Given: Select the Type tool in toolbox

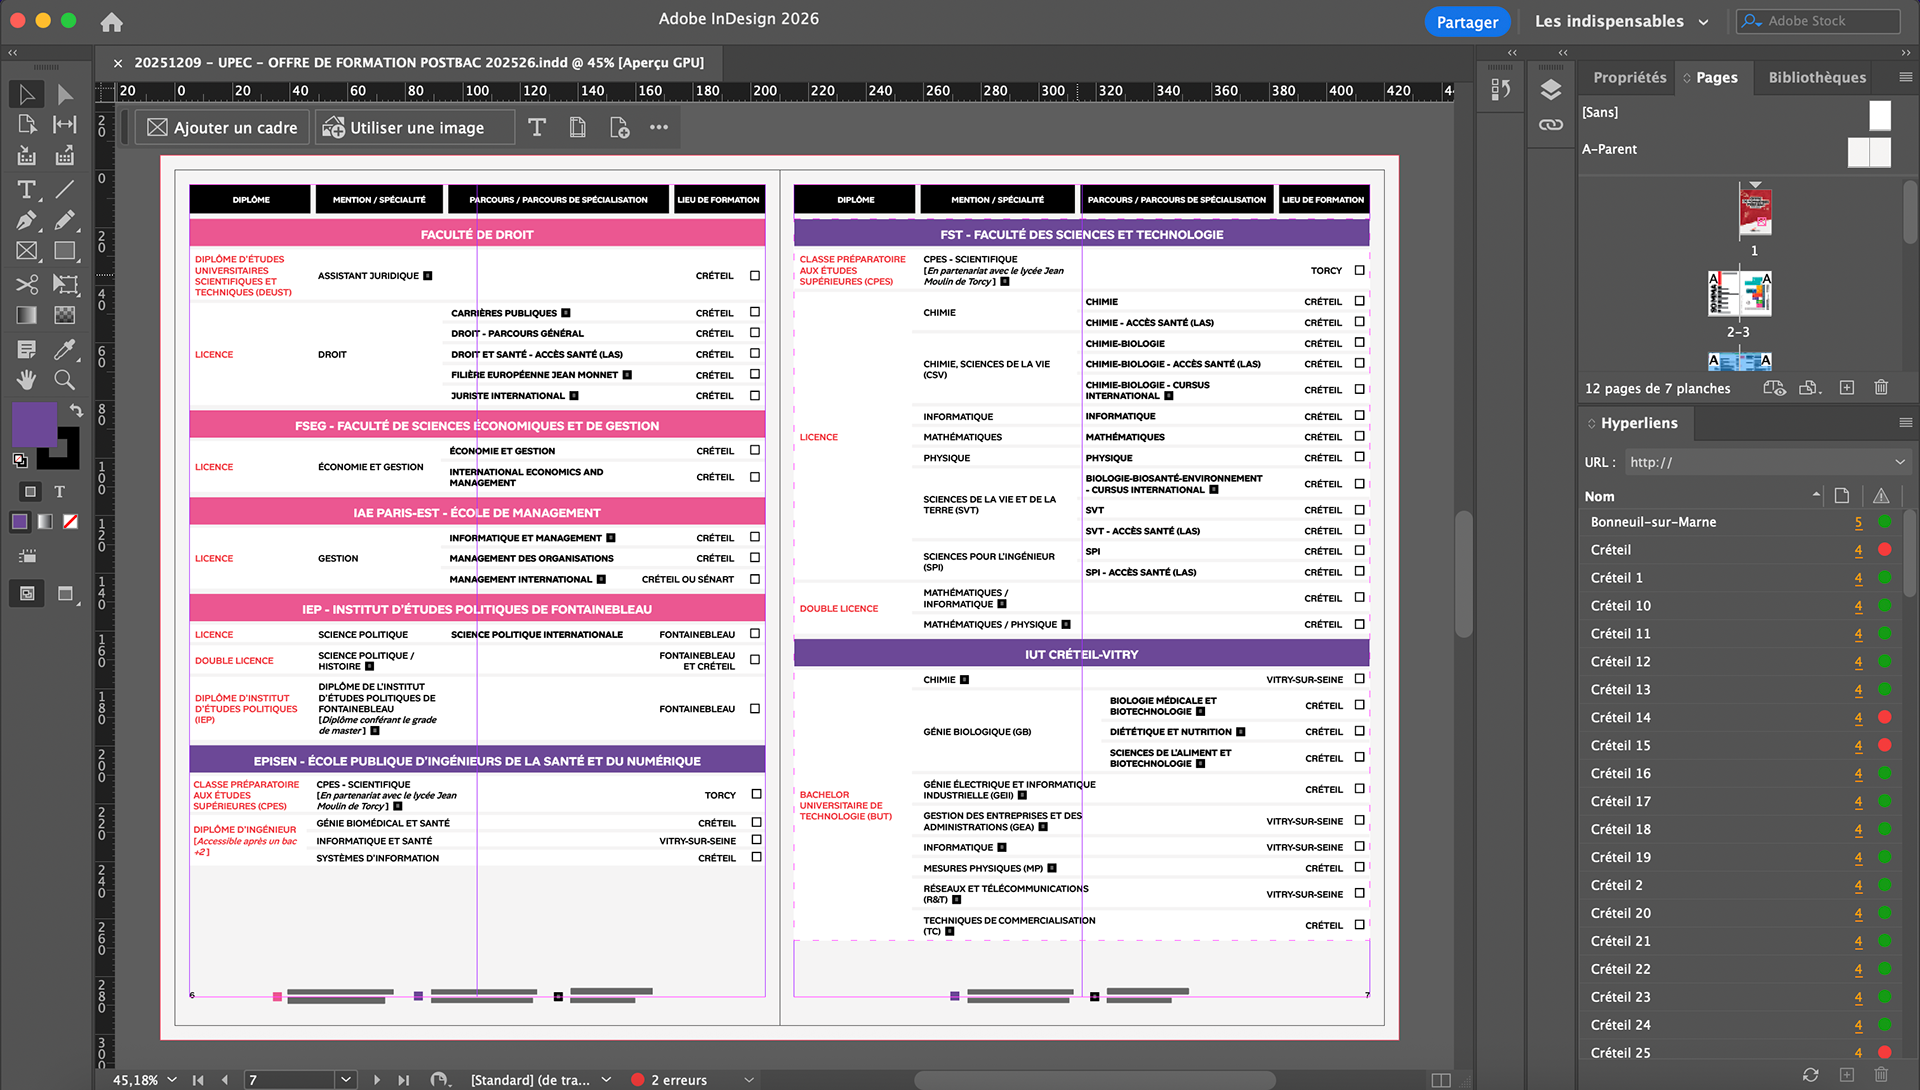Looking at the screenshot, I should click(27, 189).
